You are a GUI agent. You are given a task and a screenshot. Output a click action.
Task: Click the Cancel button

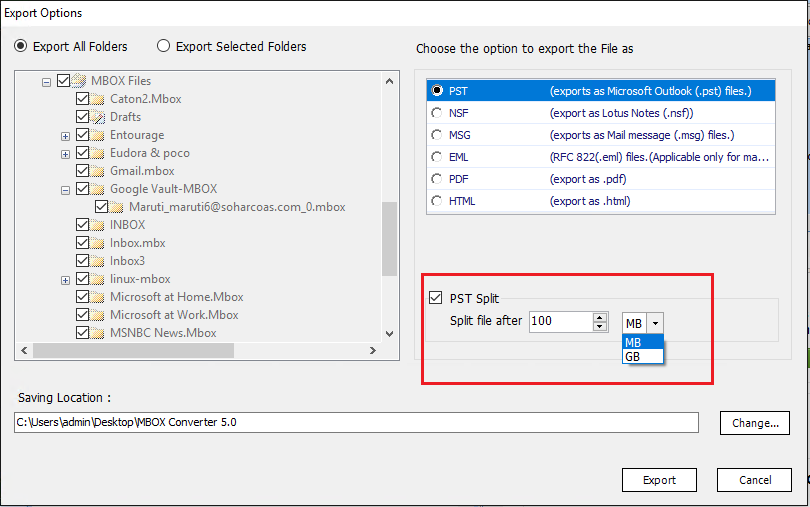[754, 480]
